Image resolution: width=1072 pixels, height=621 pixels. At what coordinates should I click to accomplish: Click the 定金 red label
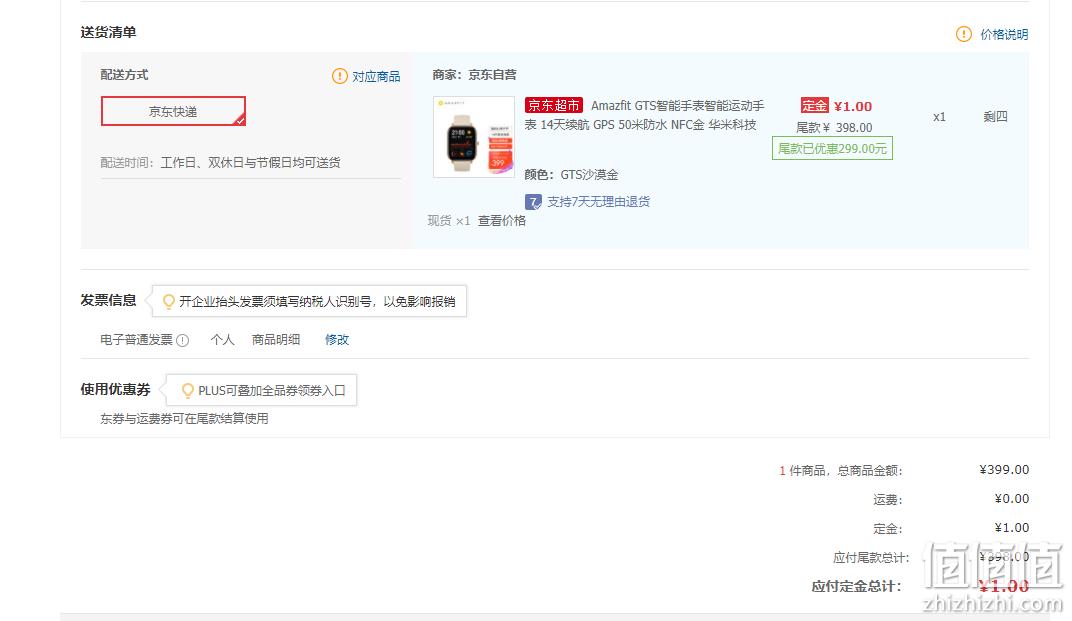tap(814, 105)
